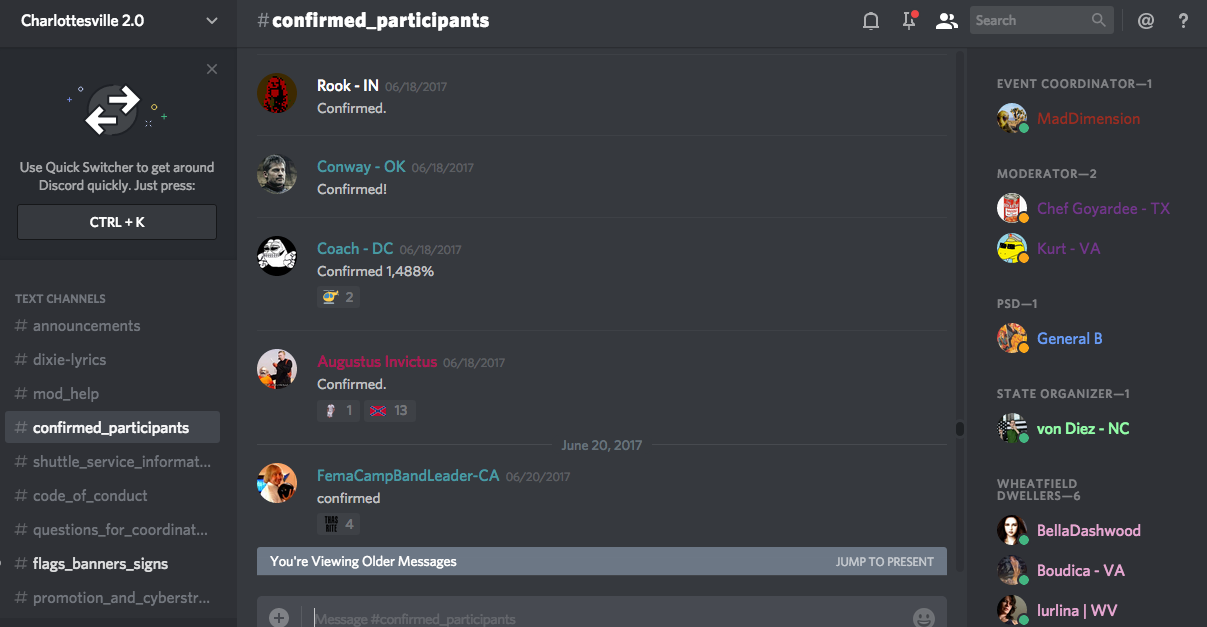Open help question mark icon
Image resolution: width=1207 pixels, height=627 pixels.
click(x=1183, y=20)
